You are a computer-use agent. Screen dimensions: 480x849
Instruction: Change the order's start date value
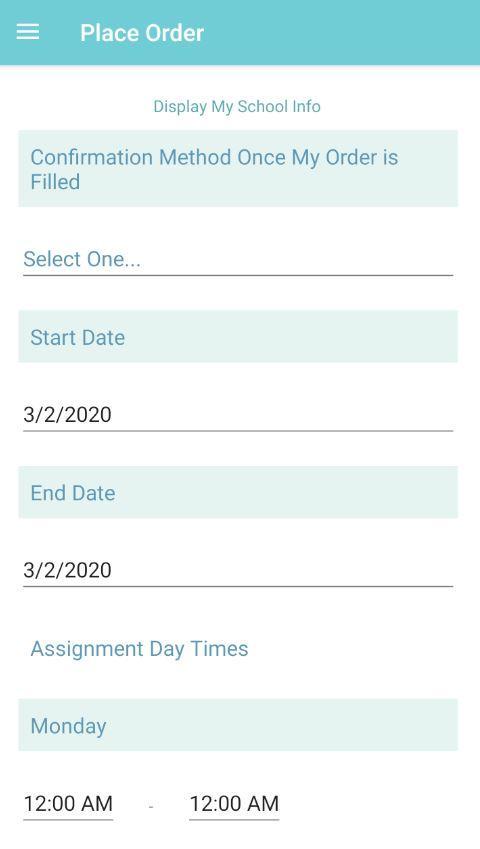238,415
